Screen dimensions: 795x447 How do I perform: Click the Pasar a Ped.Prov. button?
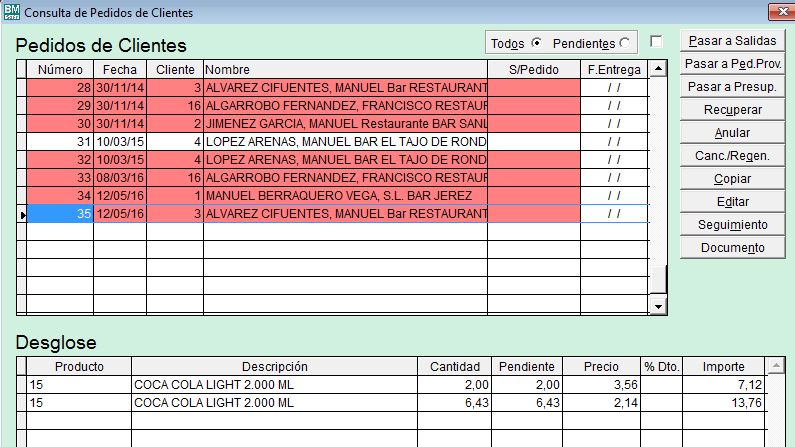(733, 64)
